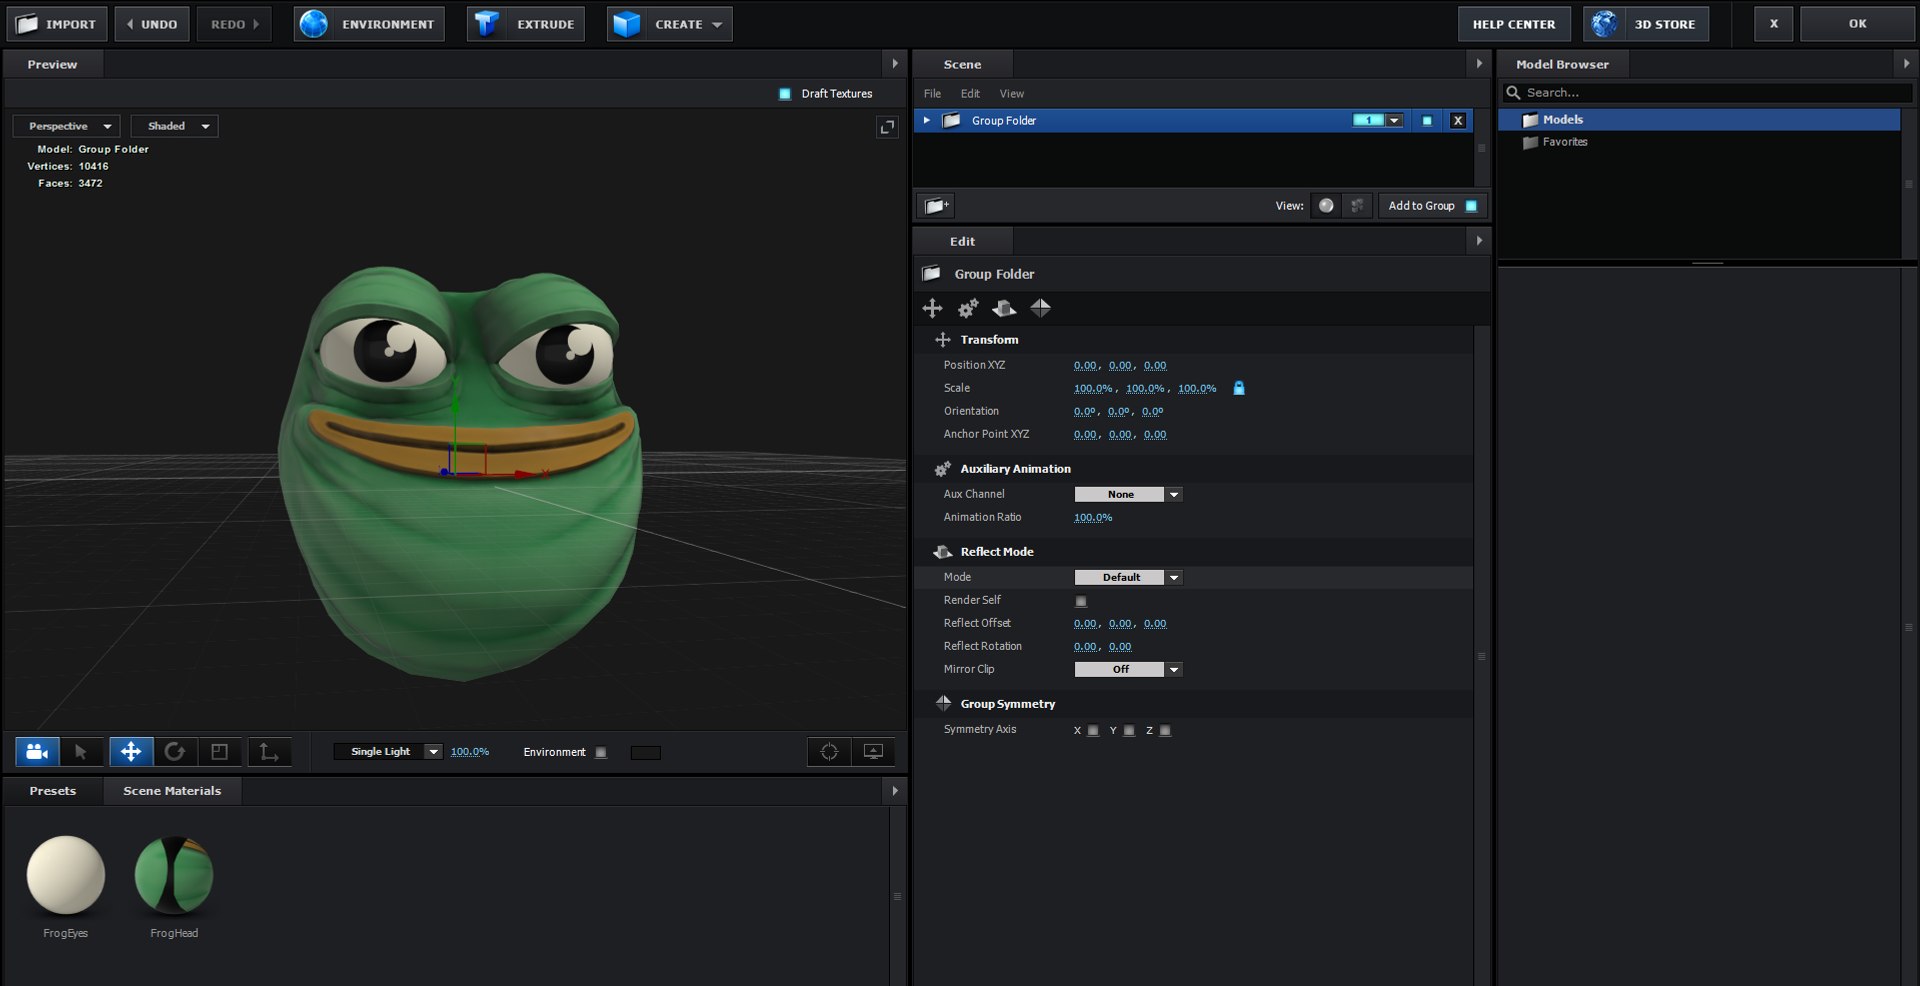This screenshot has height=986, width=1920.
Task: Select the Model Browser tab
Action: pyautogui.click(x=1562, y=64)
